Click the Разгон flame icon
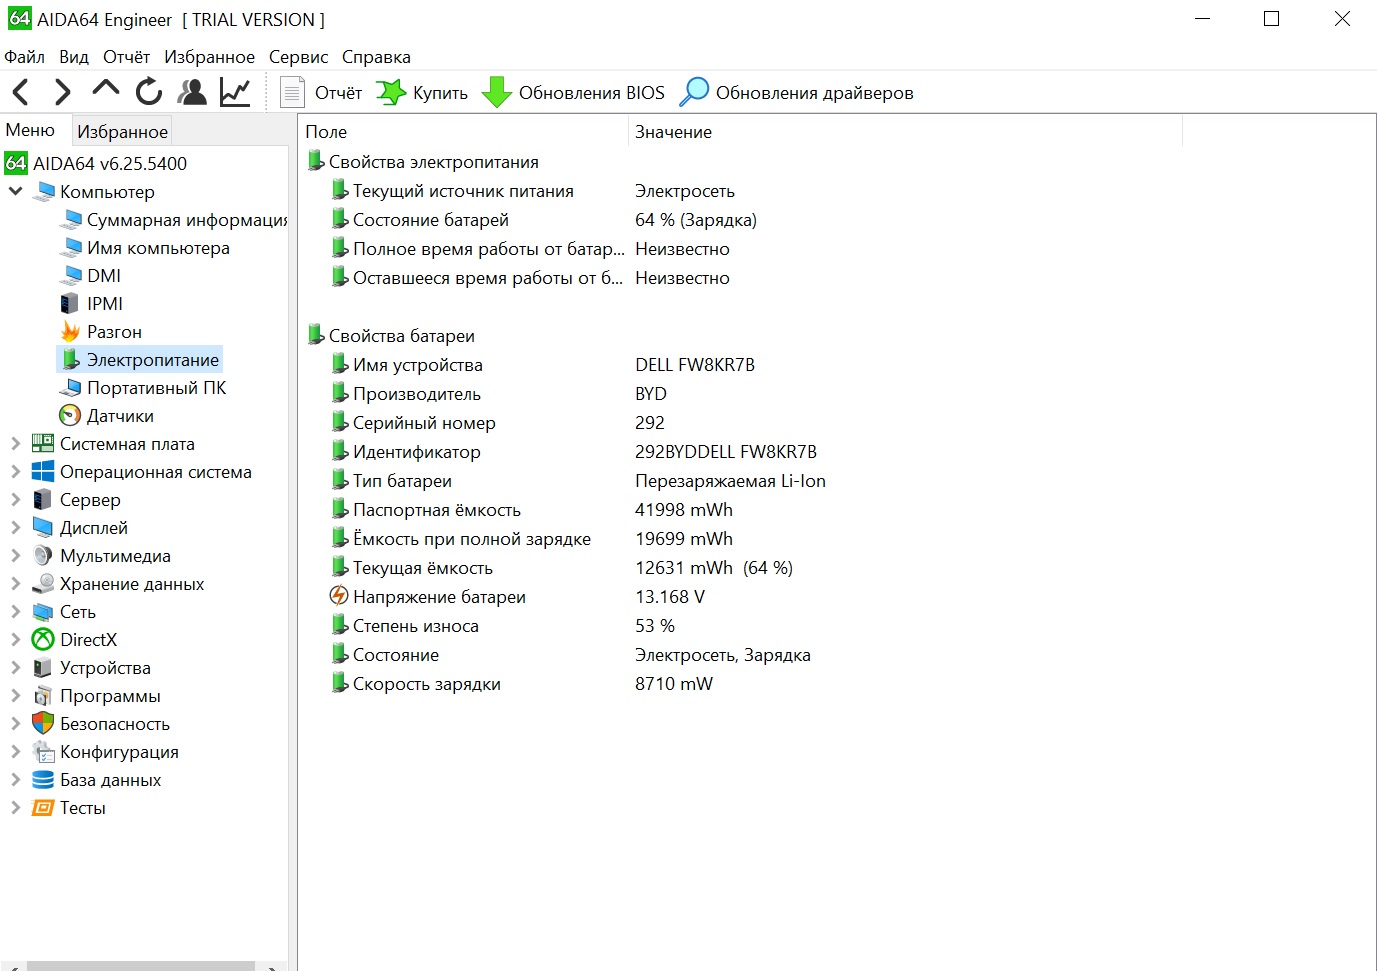Screen dimensions: 1377x971 (70, 331)
